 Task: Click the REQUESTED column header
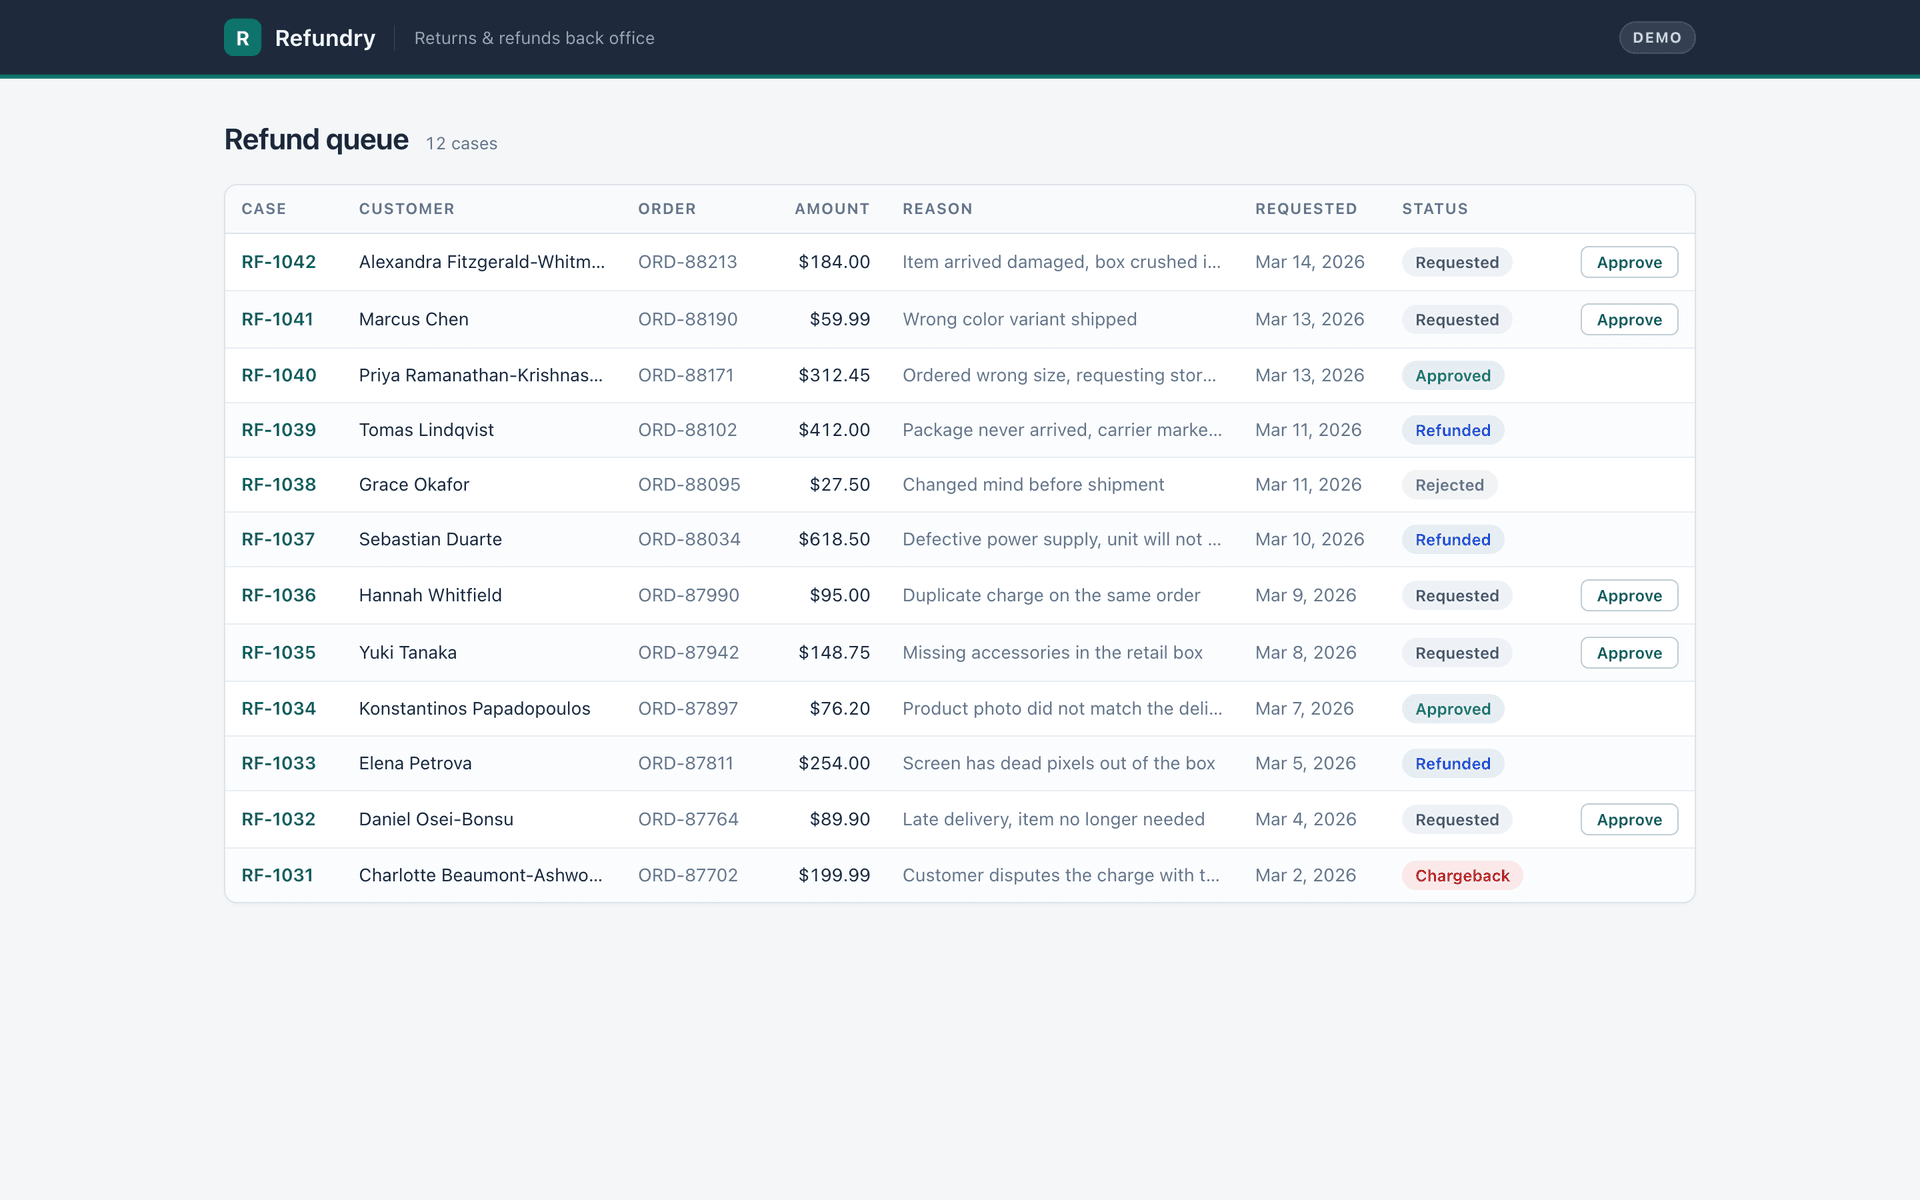tap(1306, 209)
